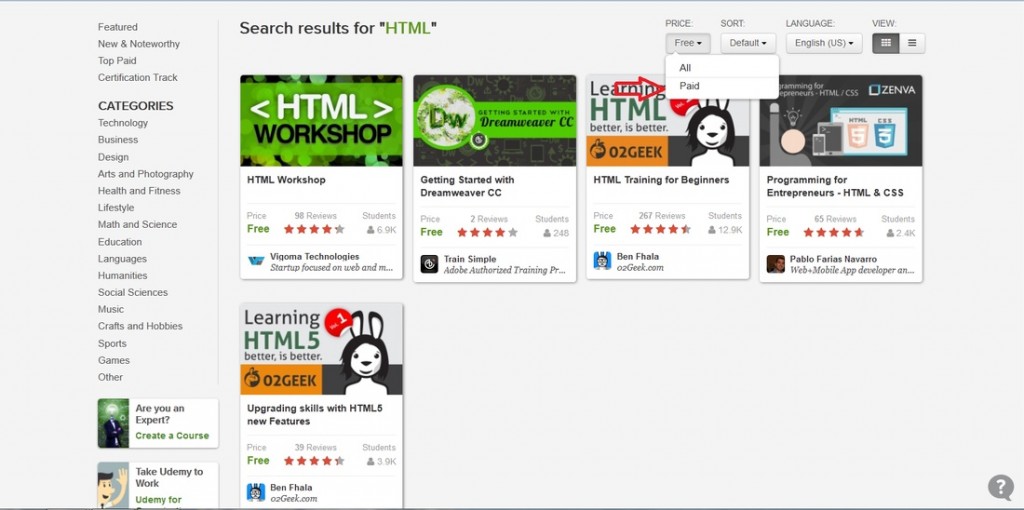The height and width of the screenshot is (510, 1024).
Task: Open the Sort dropdown showing Default
Action: (x=748, y=43)
